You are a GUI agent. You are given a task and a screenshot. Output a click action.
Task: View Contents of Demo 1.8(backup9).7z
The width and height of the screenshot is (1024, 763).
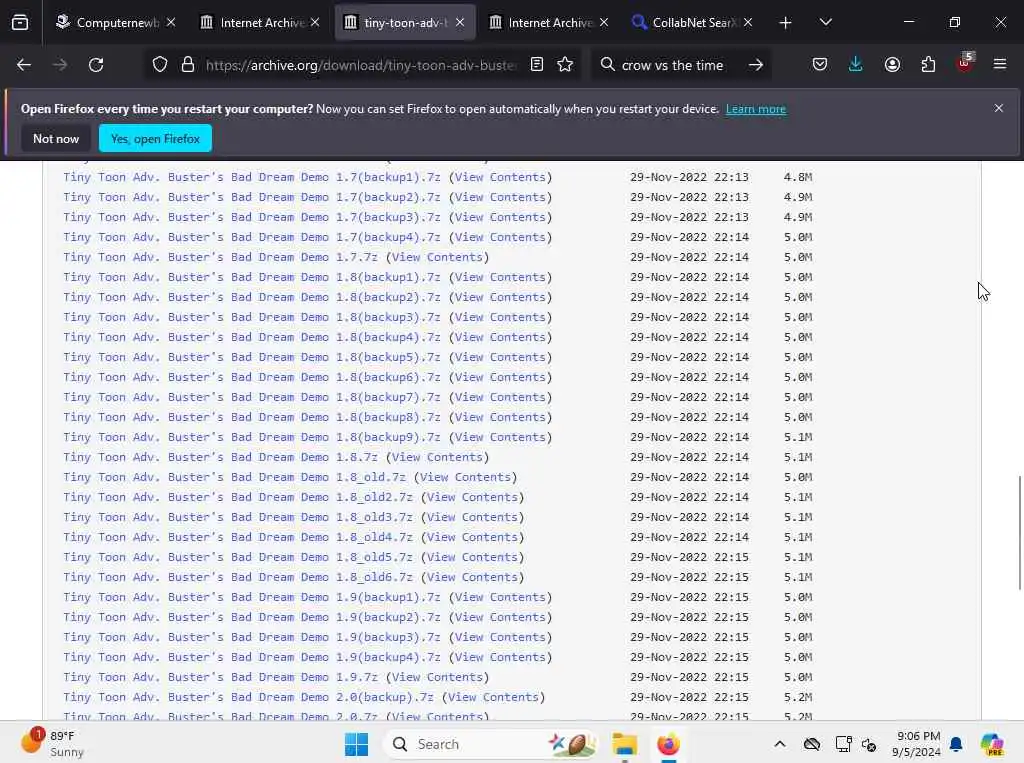(500, 437)
